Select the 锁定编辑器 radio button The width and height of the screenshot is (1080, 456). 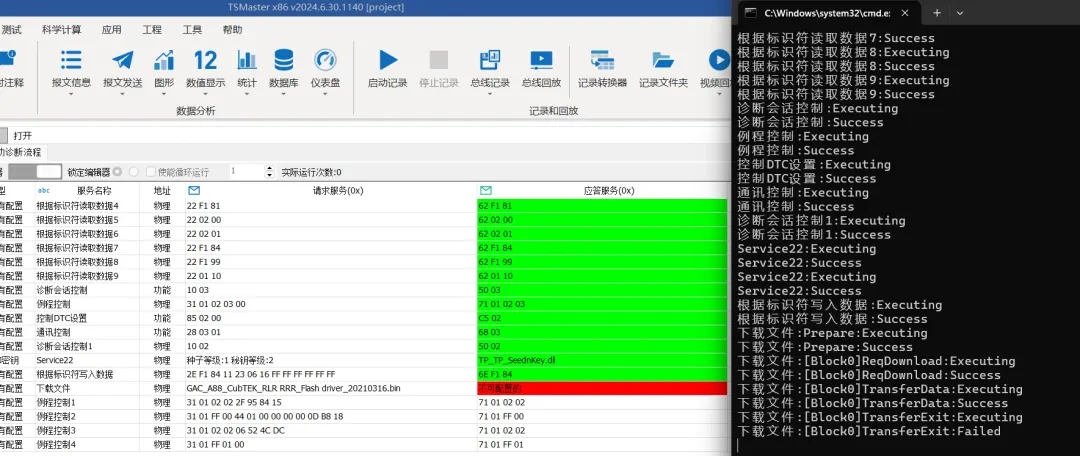pos(118,172)
